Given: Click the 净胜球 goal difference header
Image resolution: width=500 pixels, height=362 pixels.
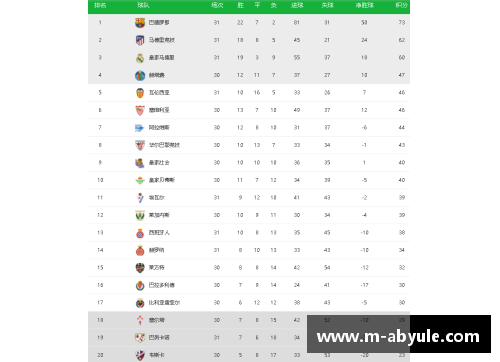Looking at the screenshot, I should click(364, 5).
